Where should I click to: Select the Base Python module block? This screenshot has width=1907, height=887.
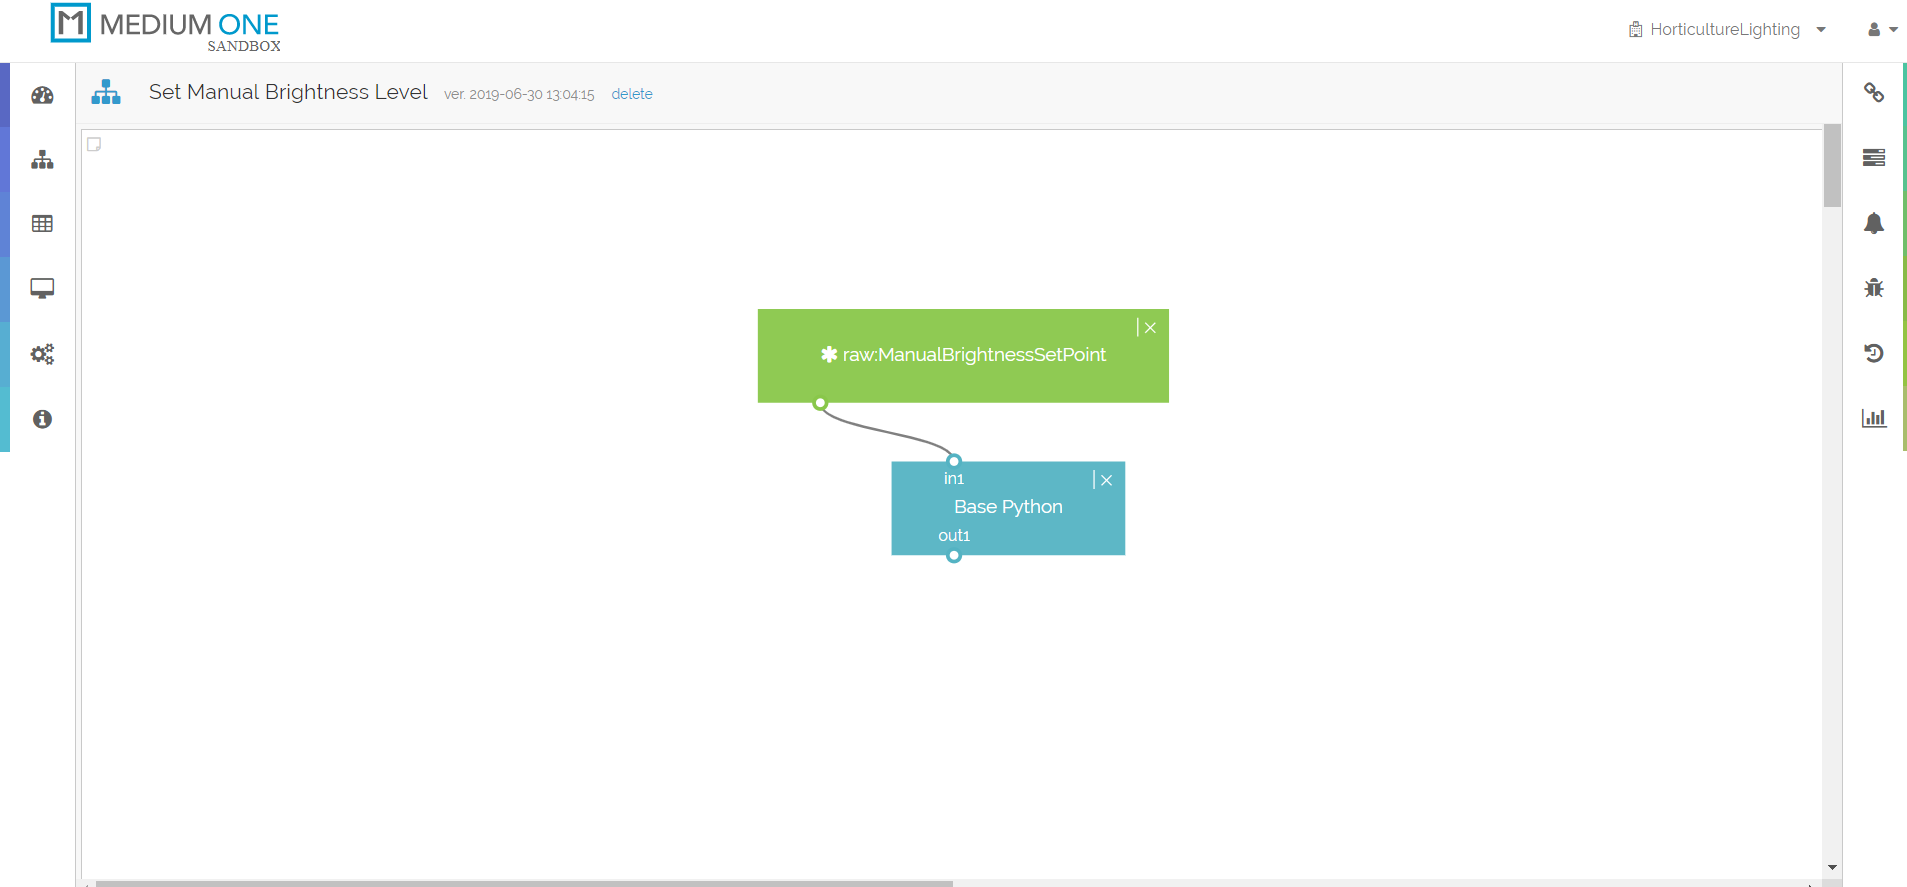(x=1008, y=508)
